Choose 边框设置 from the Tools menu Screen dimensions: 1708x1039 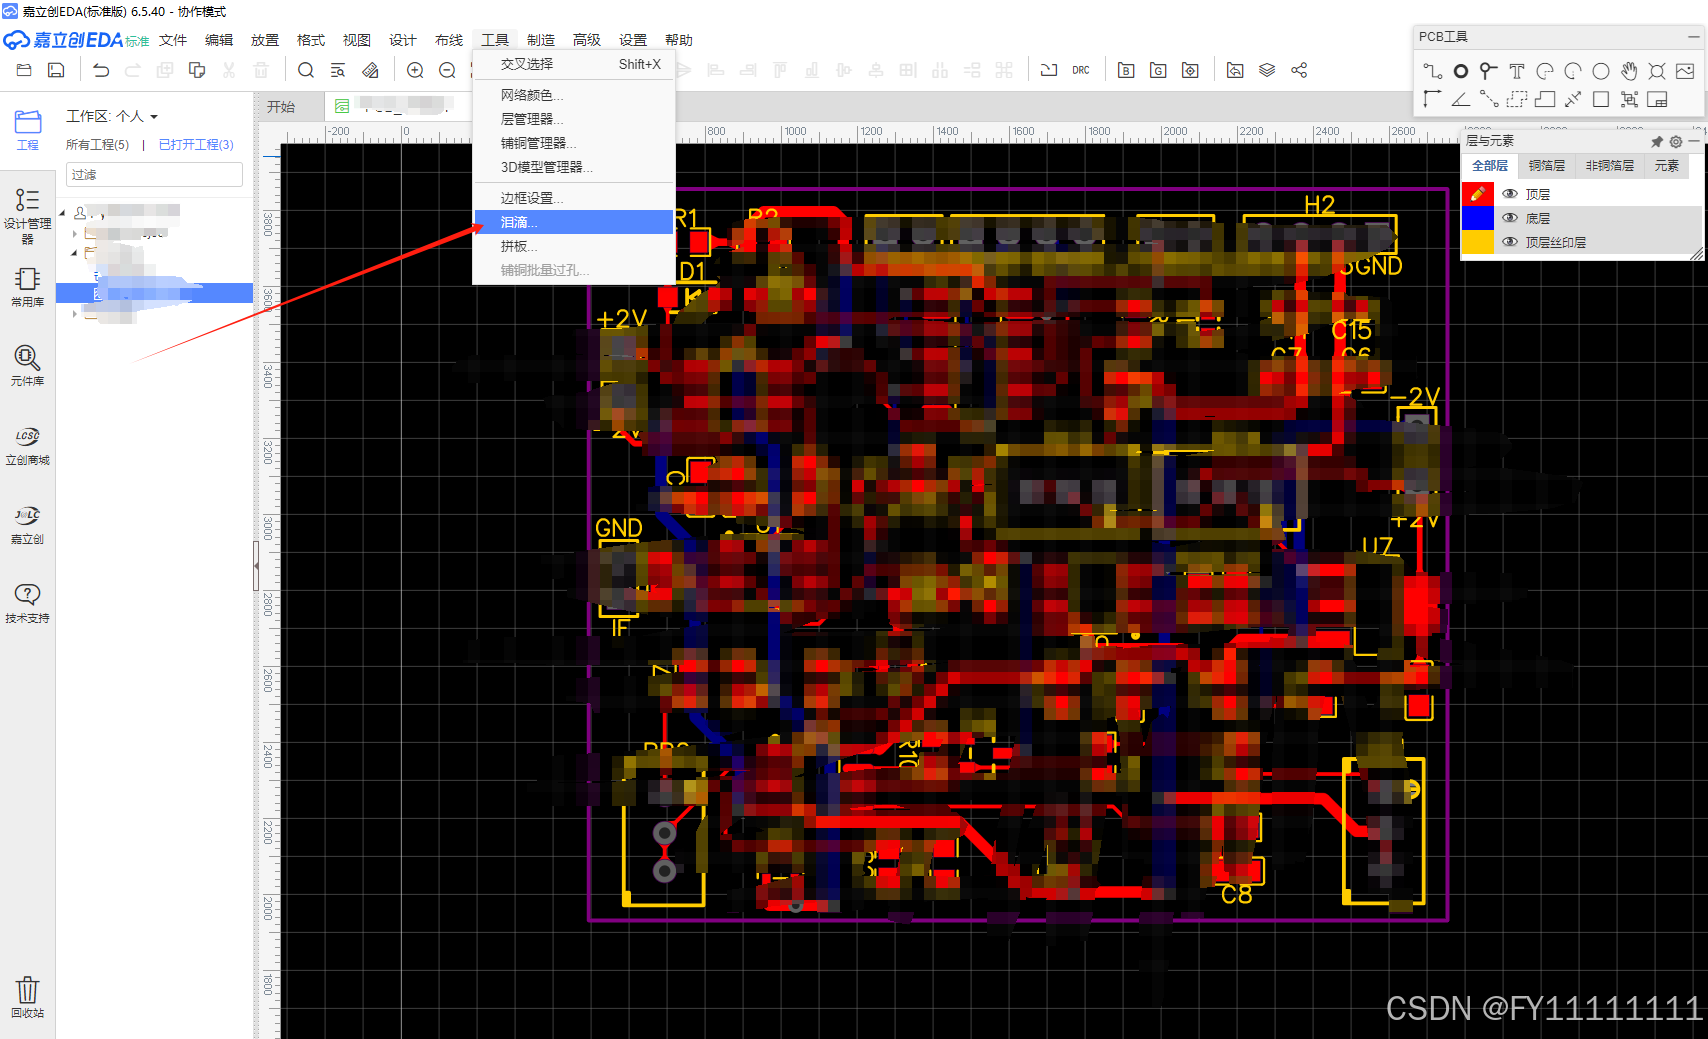pyautogui.click(x=574, y=198)
